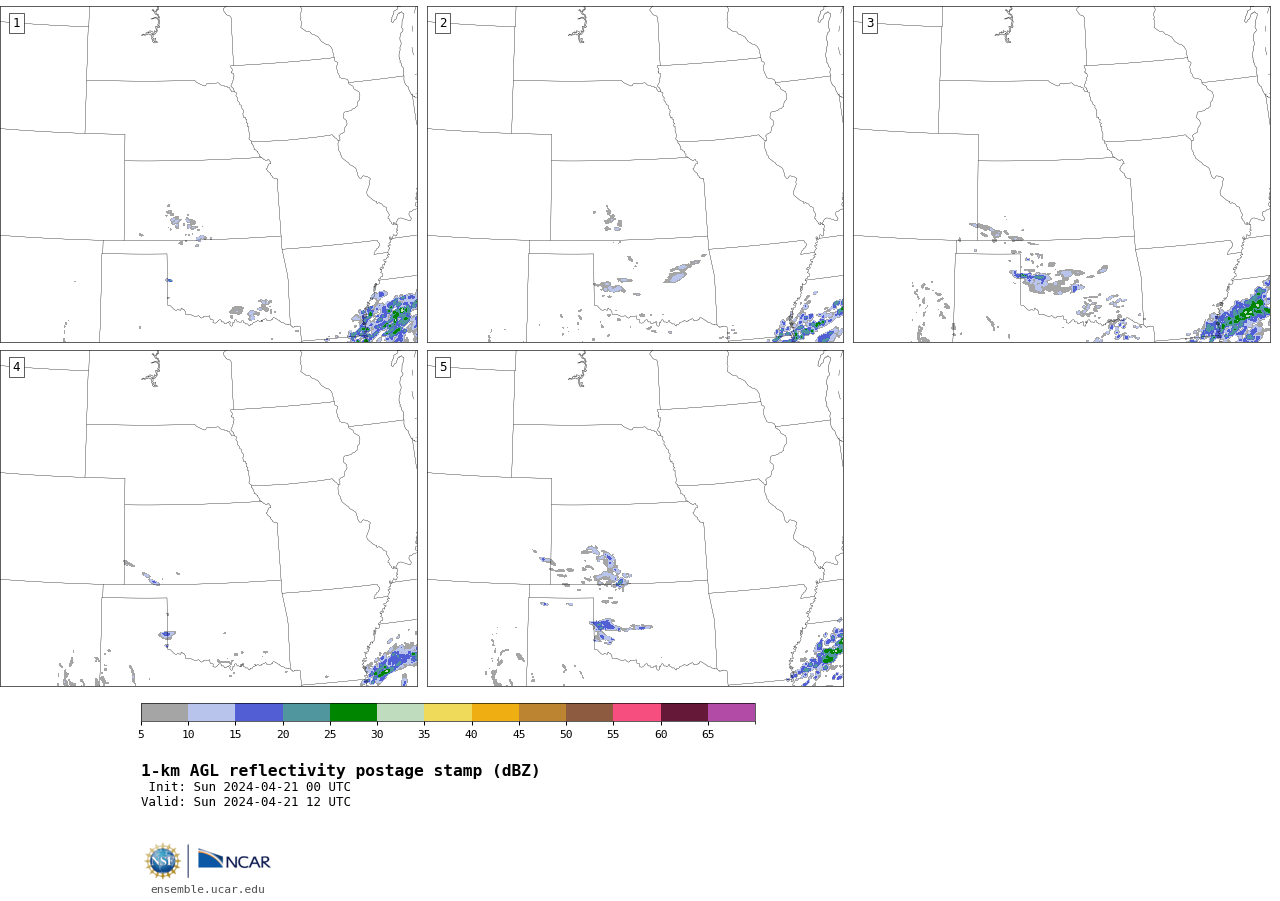
Task: Select the orange 40-45 dBZ swatch
Action: click(x=495, y=712)
